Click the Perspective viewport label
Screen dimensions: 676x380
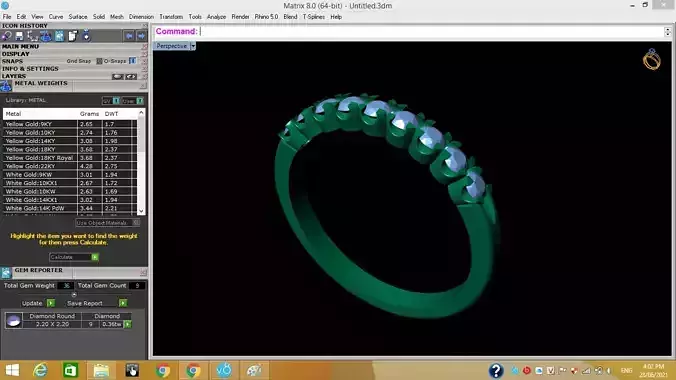(172, 46)
